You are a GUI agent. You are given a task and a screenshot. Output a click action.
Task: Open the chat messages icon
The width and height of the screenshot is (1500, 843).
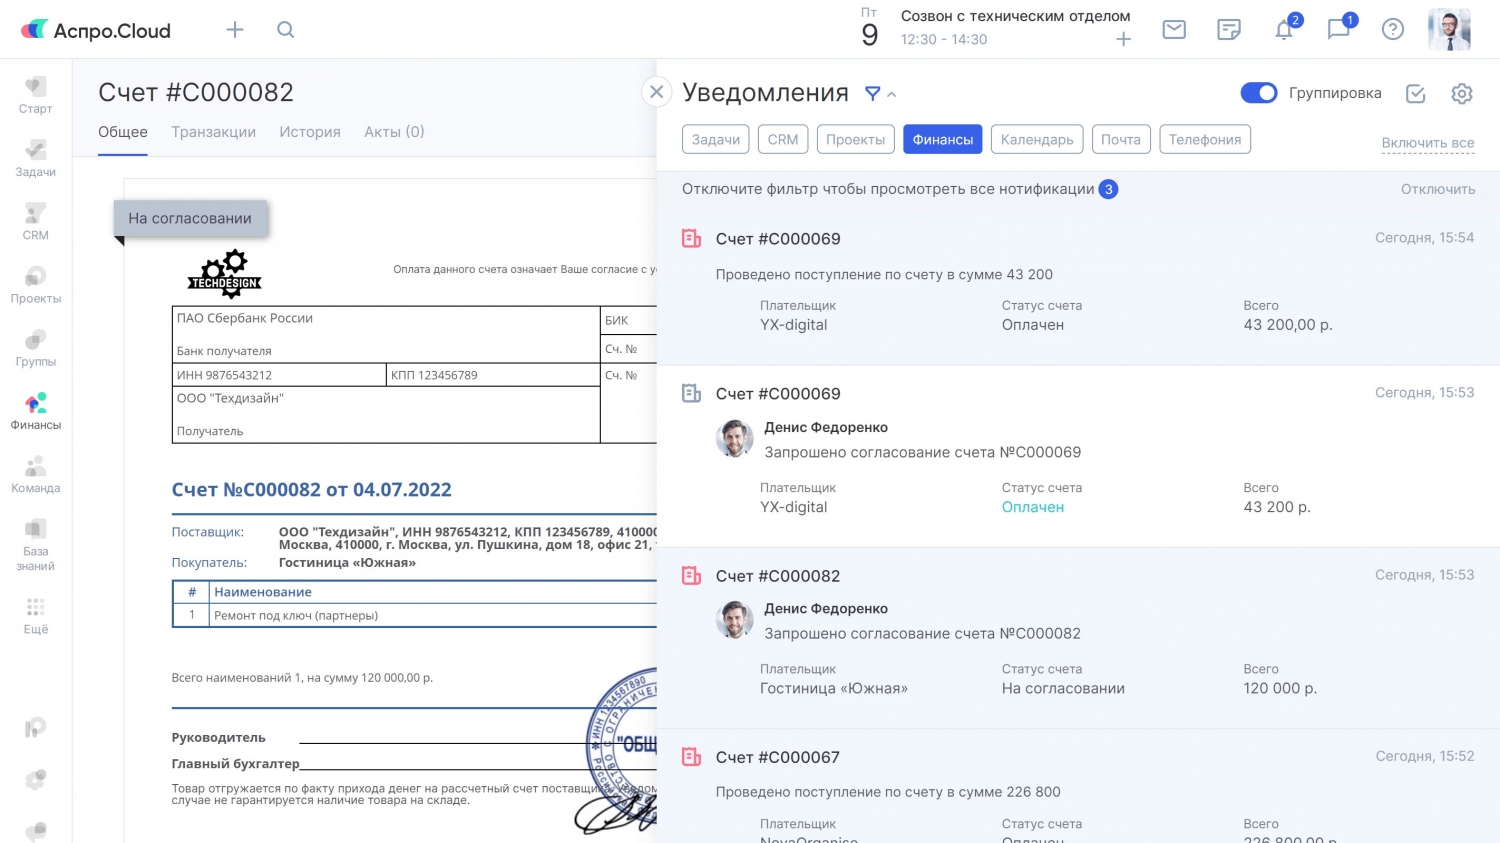[x=1338, y=30]
